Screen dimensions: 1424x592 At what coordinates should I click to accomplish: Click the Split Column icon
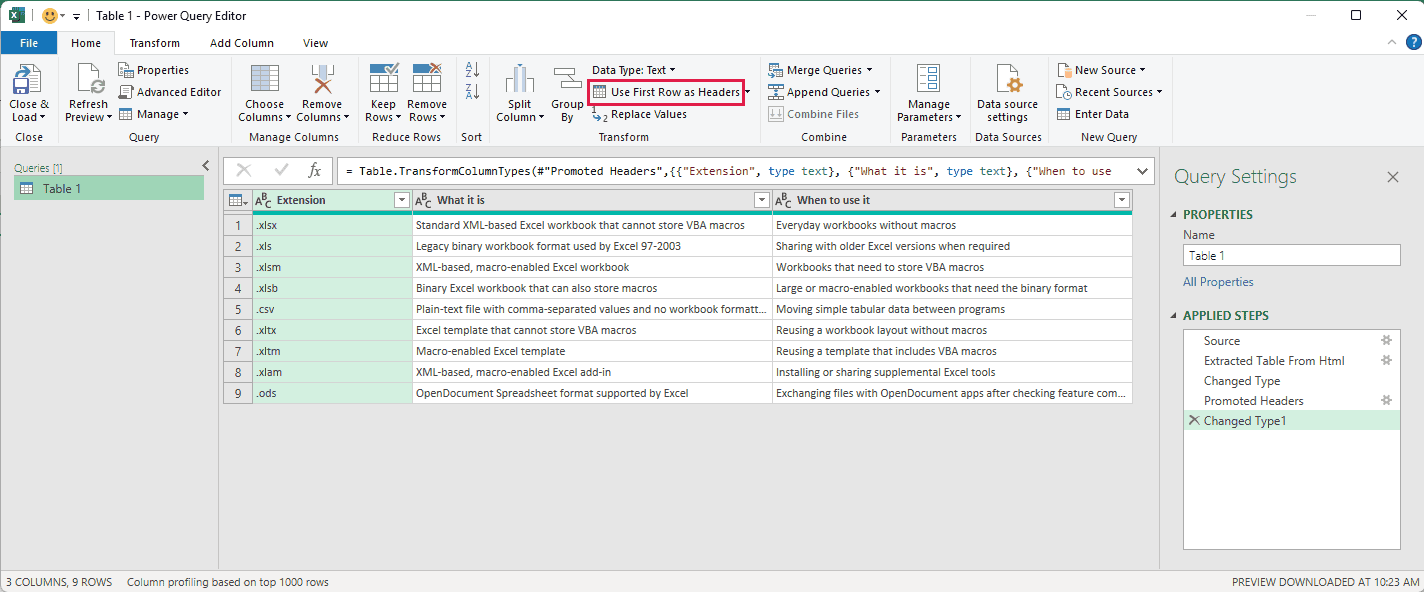(519, 79)
